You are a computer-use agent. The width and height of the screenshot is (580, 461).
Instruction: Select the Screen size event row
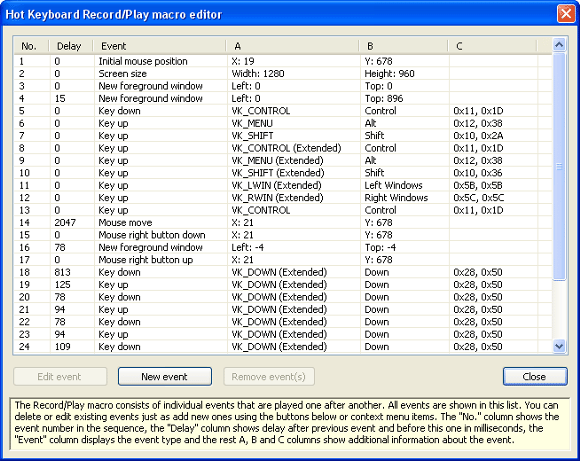[283, 74]
